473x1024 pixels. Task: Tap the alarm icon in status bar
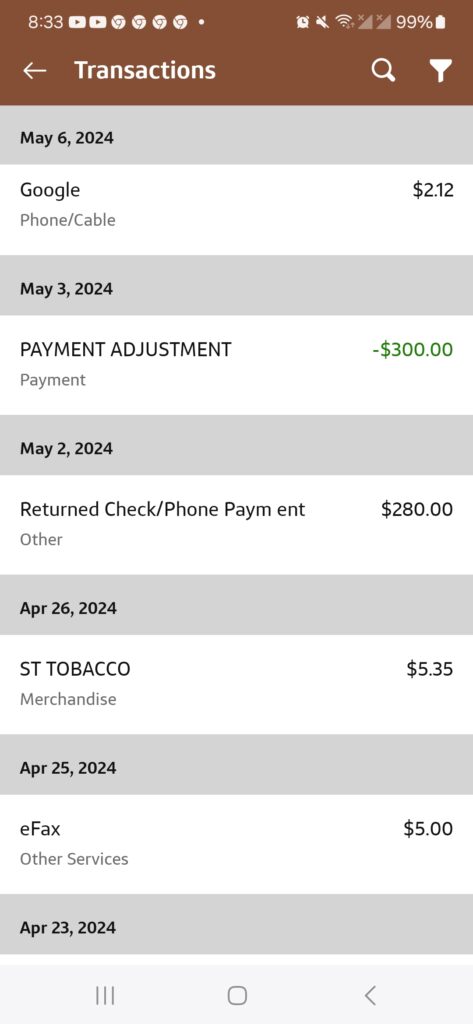(x=302, y=22)
